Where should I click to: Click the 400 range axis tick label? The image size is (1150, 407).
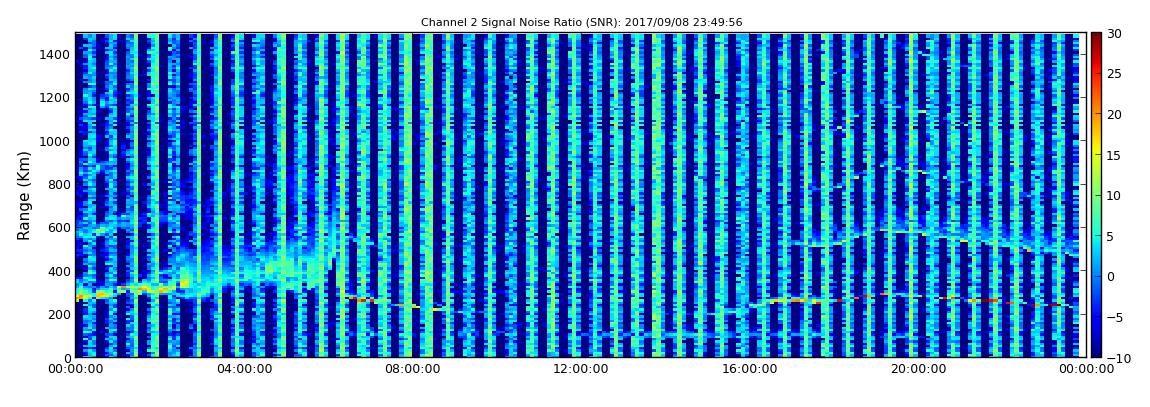[x=59, y=271]
